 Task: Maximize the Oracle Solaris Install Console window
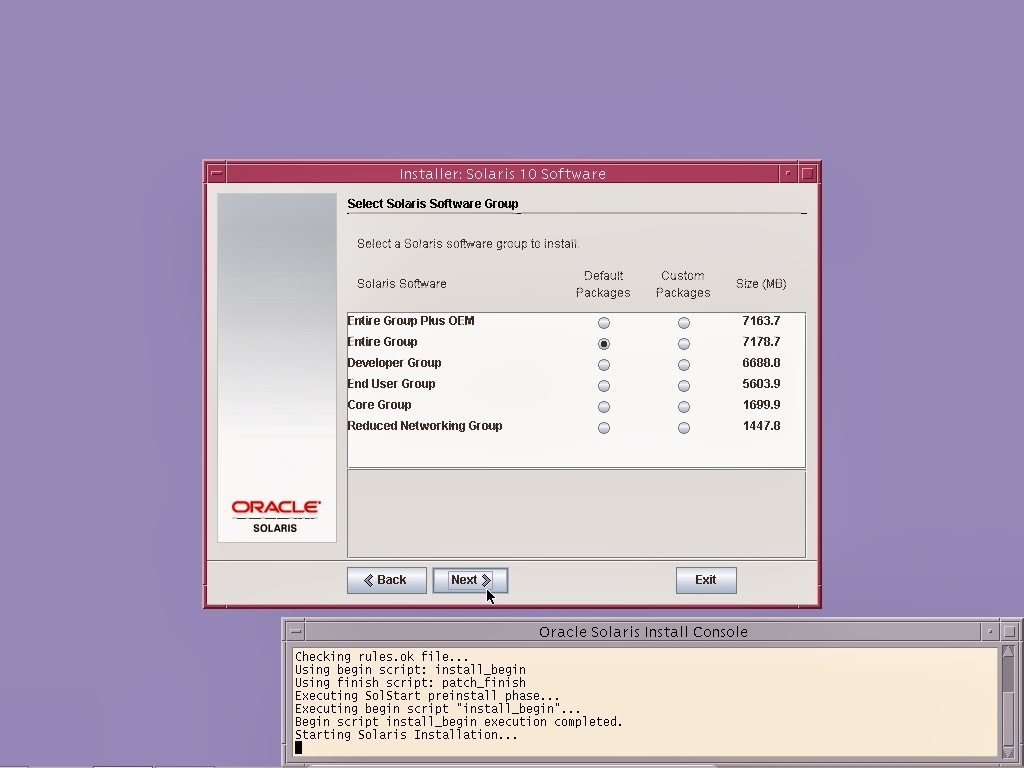pyautogui.click(x=1010, y=631)
